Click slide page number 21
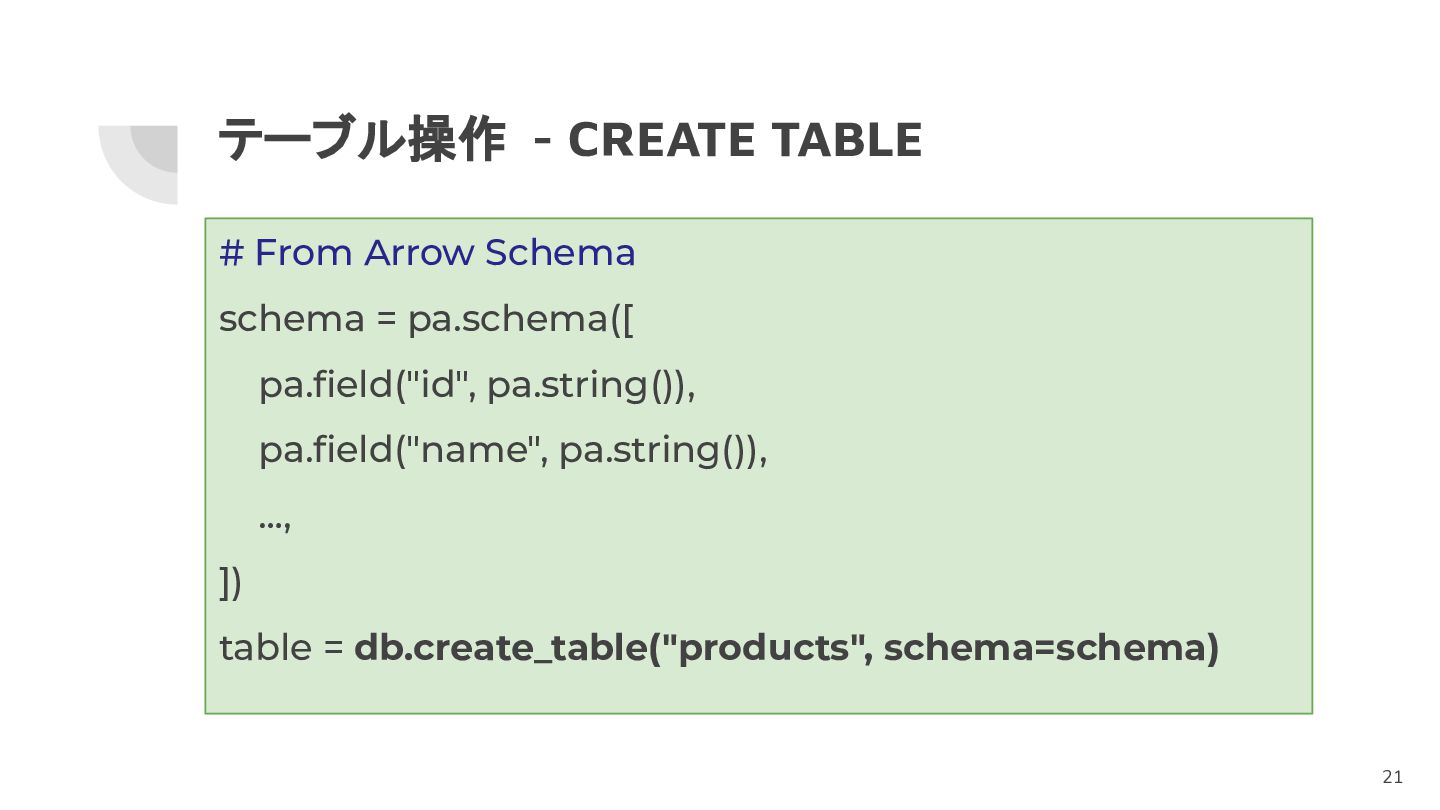 1393,777
